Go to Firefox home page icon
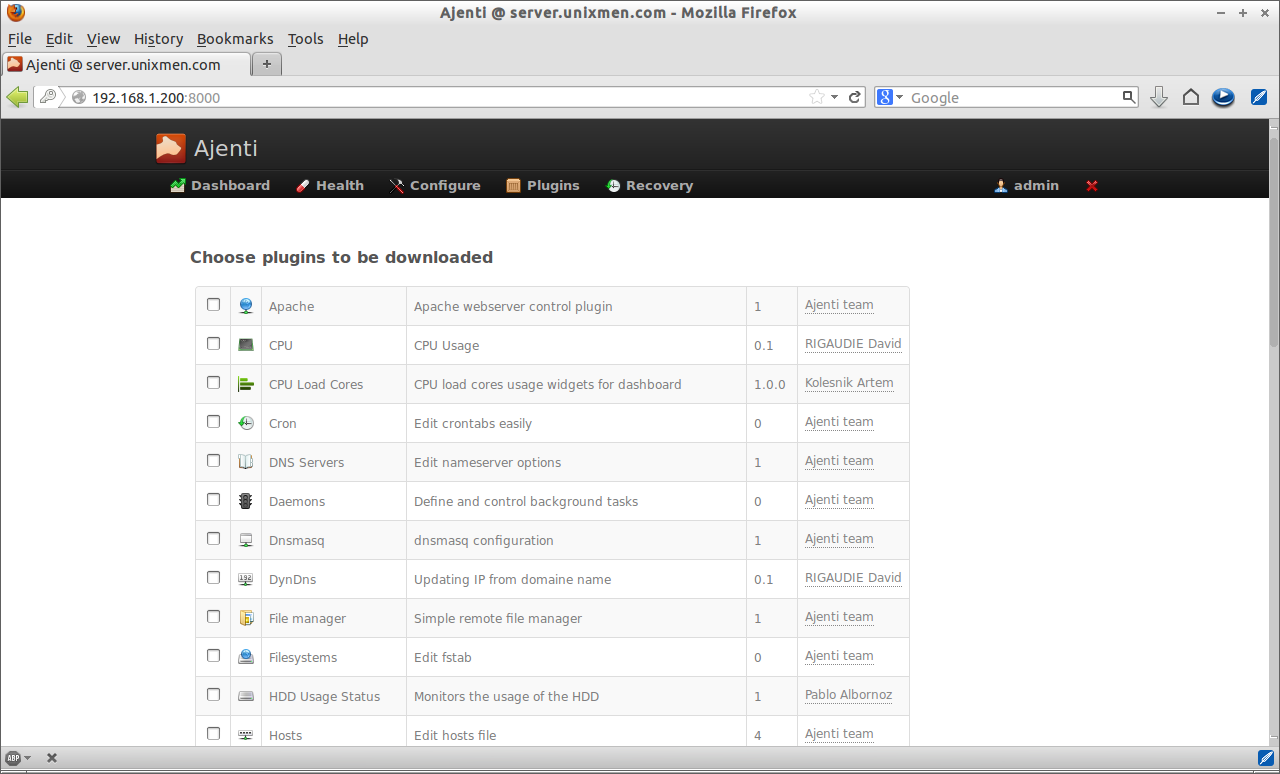This screenshot has height=774, width=1280. point(1191,97)
